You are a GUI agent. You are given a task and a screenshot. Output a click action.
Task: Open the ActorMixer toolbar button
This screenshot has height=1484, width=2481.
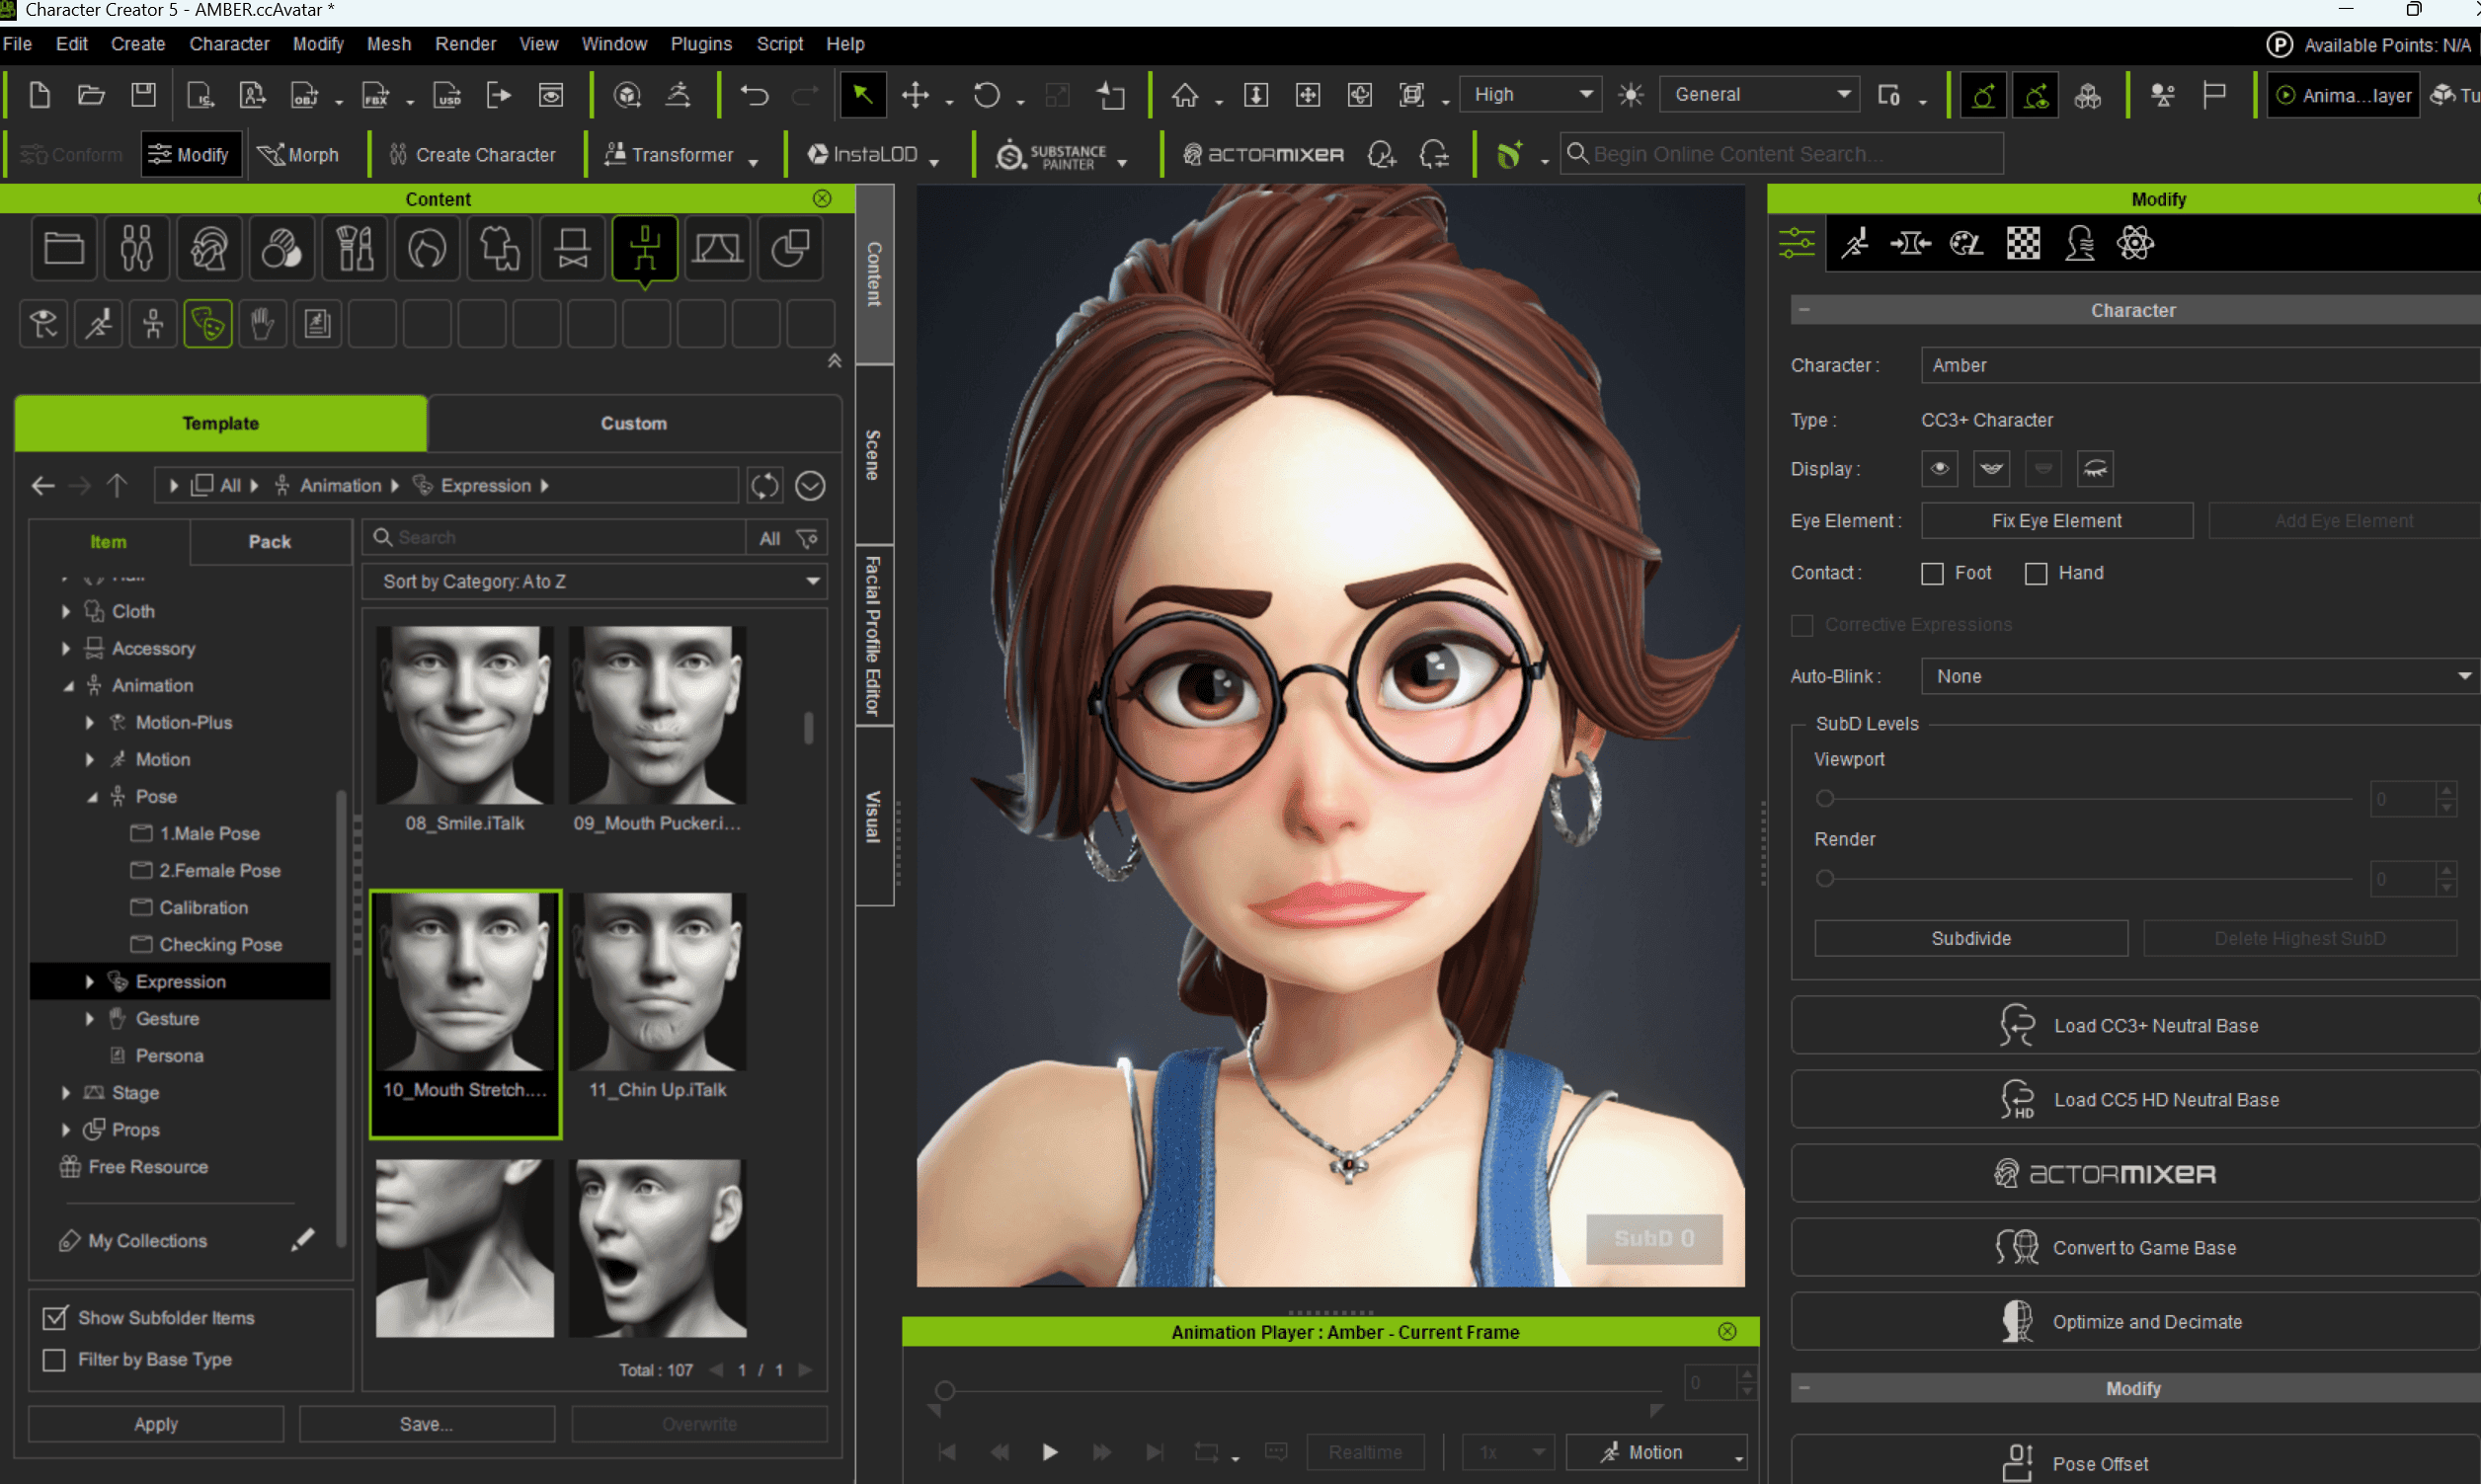1263,154
